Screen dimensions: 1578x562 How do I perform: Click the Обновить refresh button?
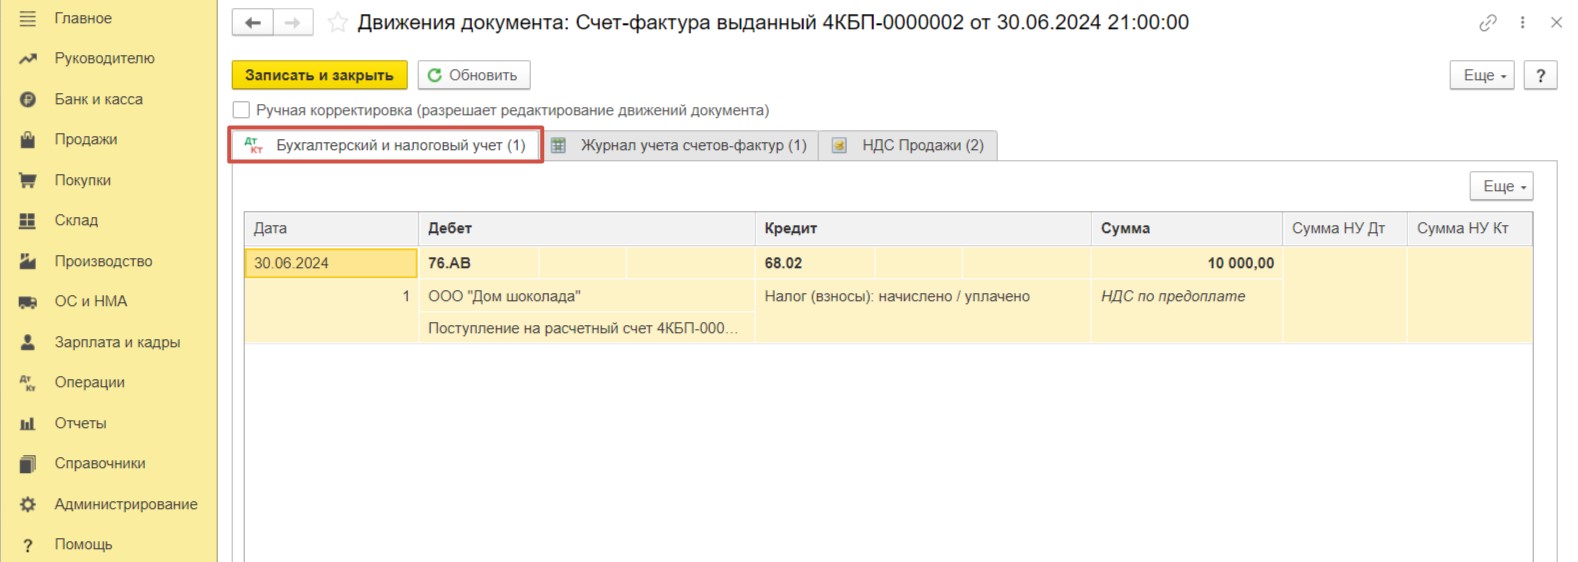tap(474, 75)
